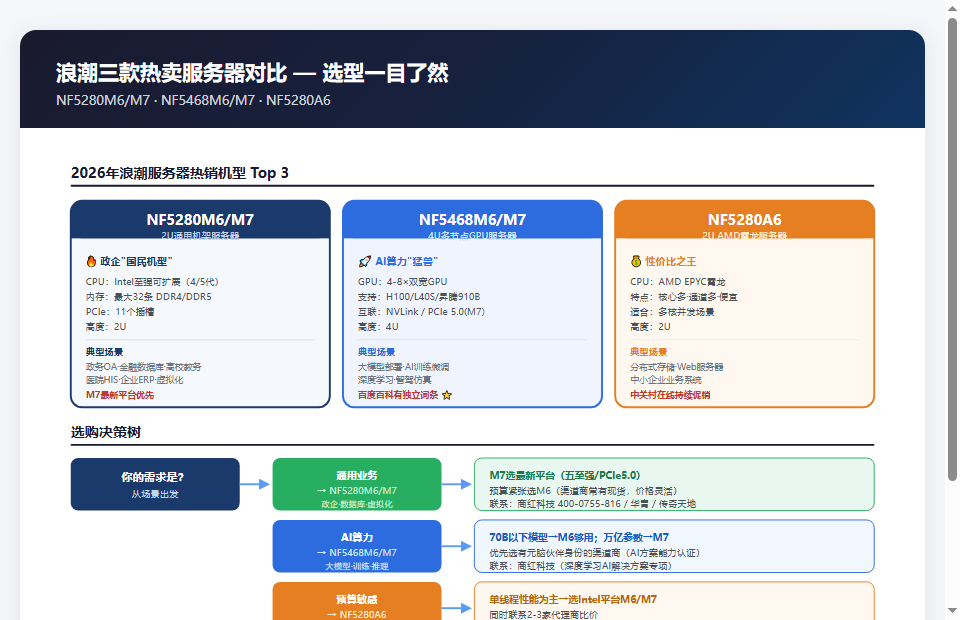
Task: Click the subtitle NF5280M6/M7 · NF5468M6/M7 · NF5280A6
Action: tap(193, 100)
